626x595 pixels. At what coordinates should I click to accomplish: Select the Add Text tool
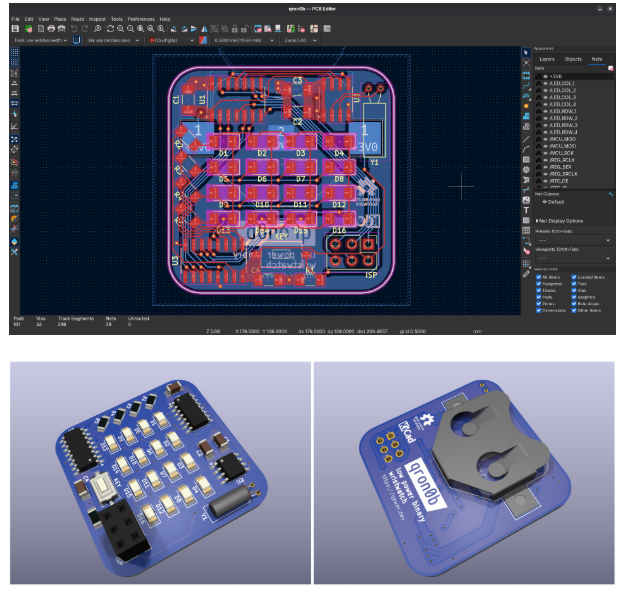pyautogui.click(x=526, y=211)
